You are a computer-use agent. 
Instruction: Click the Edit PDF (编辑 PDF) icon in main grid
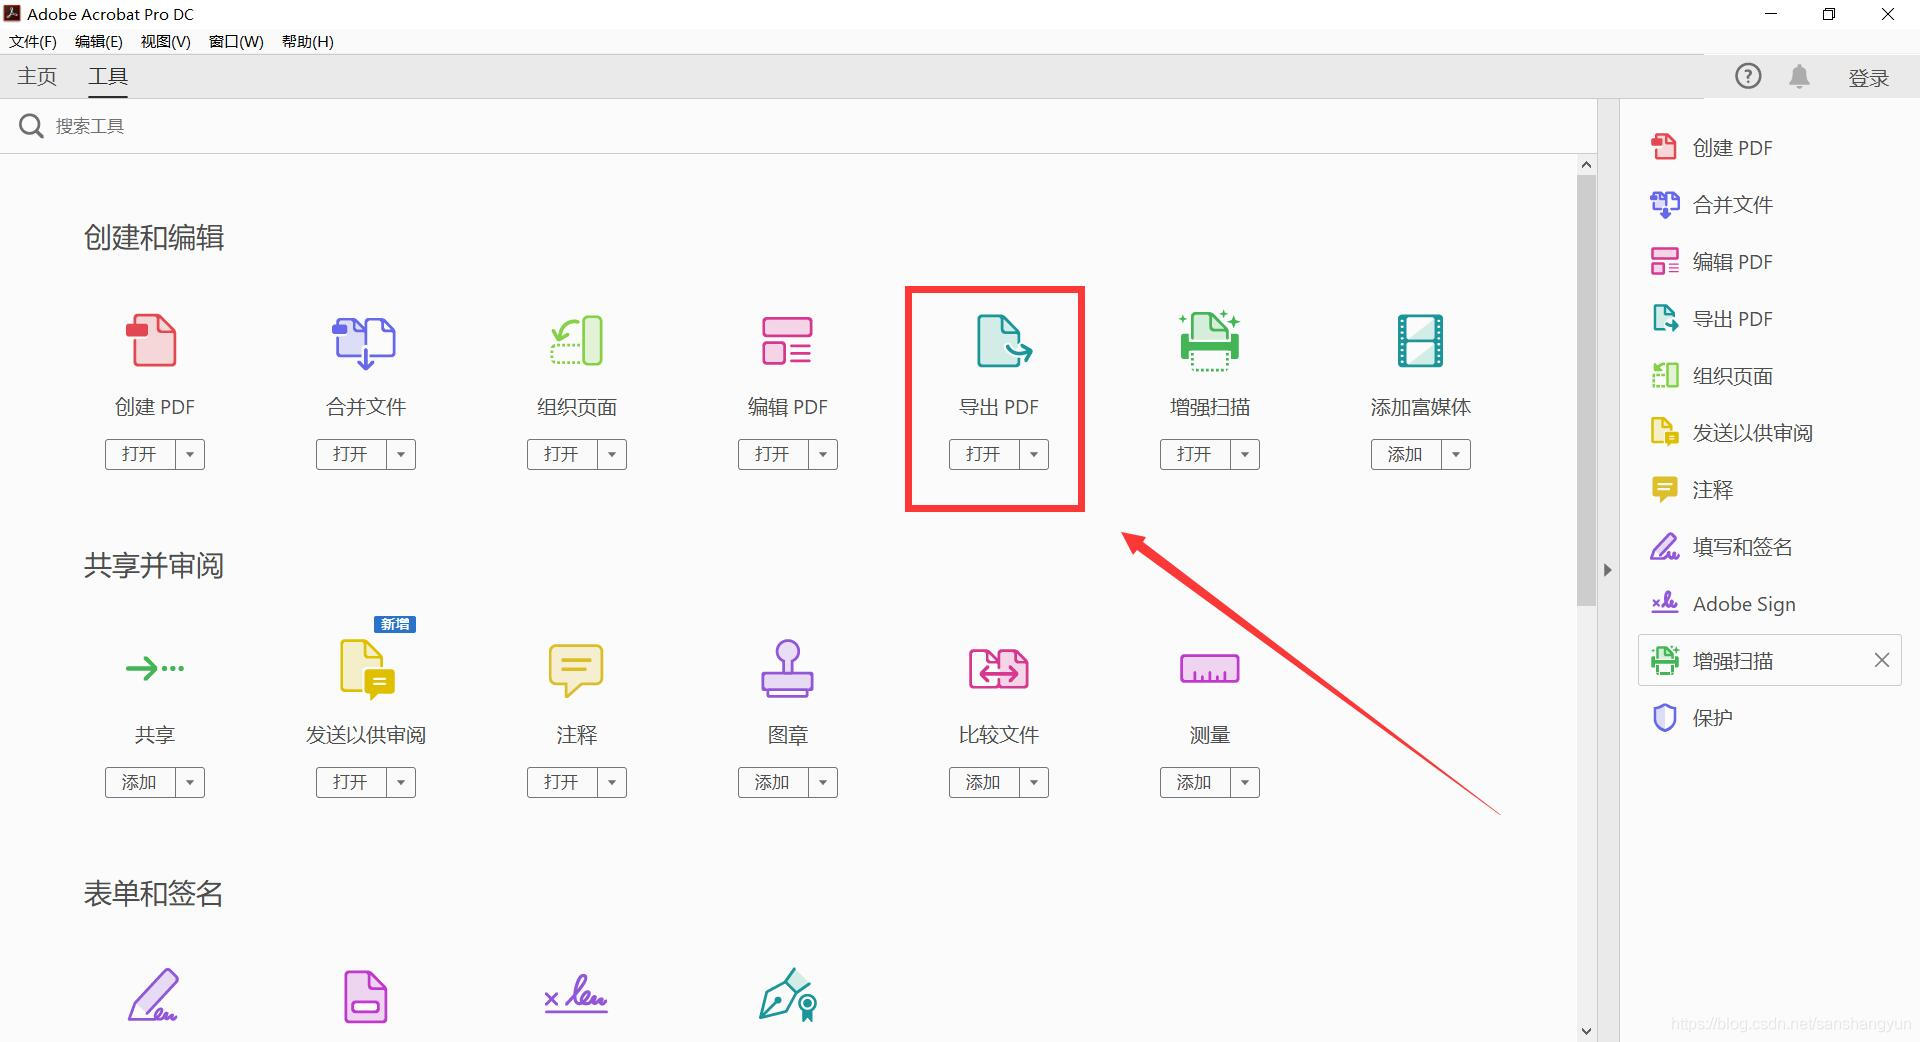coord(787,340)
